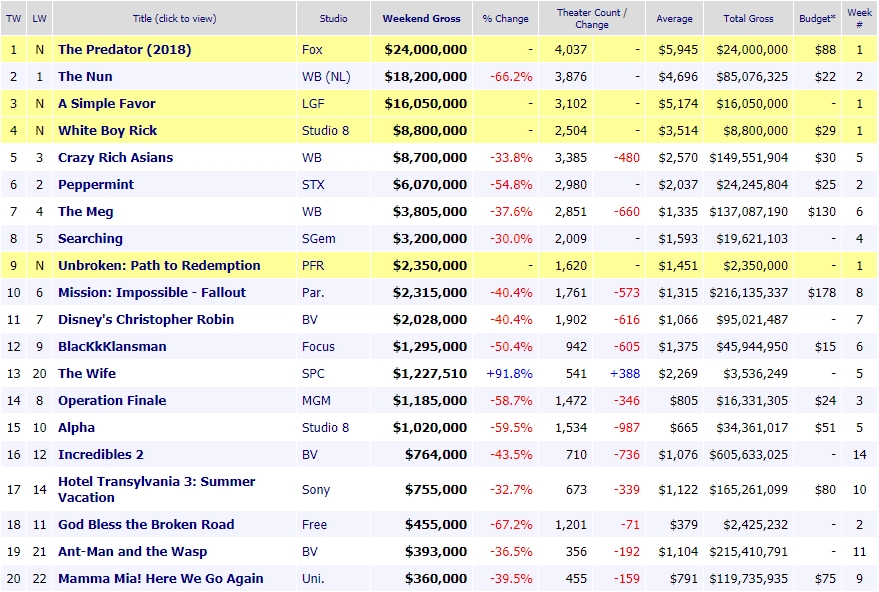This screenshot has width=879, height=592.
Task: Select Focus studio in BlacKkKlansman row
Action: pyautogui.click(x=318, y=346)
